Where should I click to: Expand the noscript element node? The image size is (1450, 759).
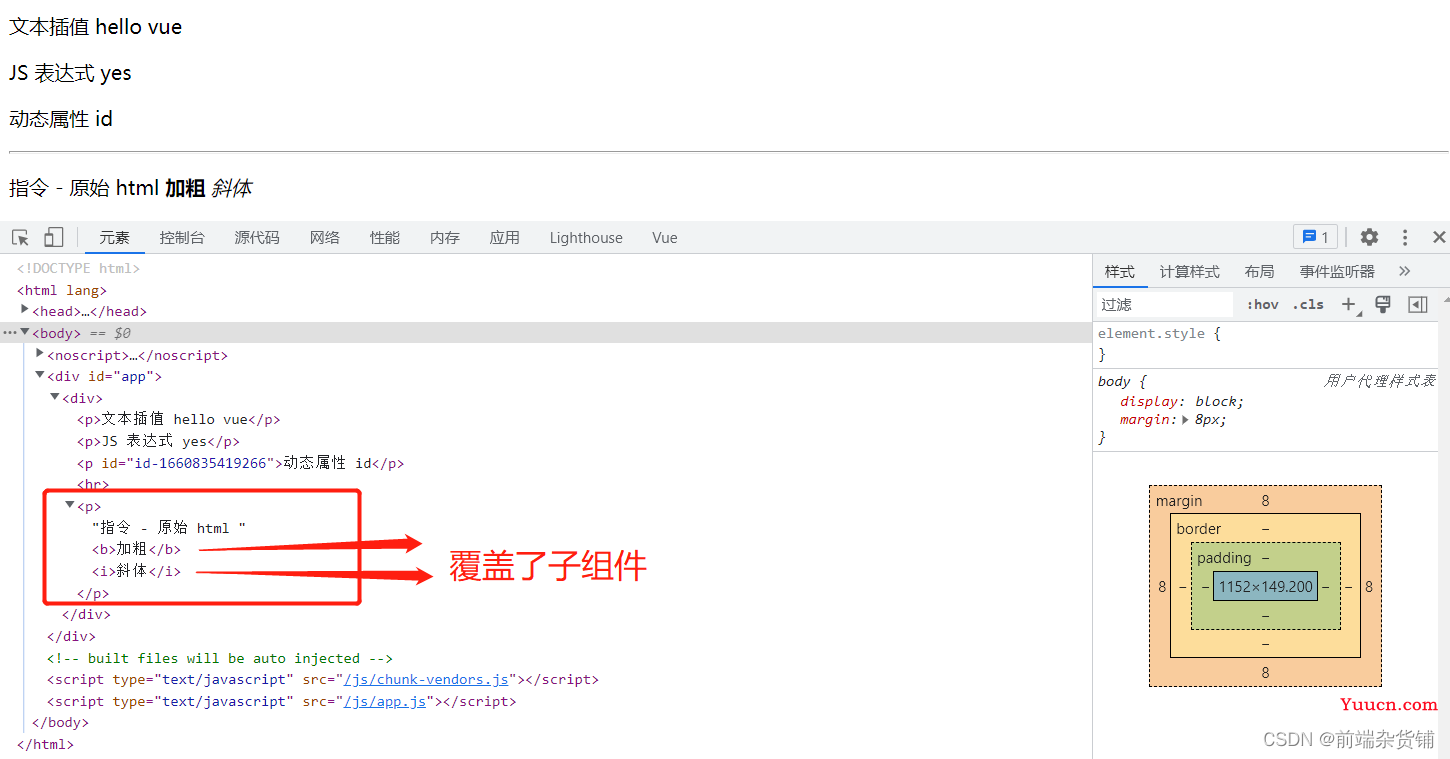point(40,354)
